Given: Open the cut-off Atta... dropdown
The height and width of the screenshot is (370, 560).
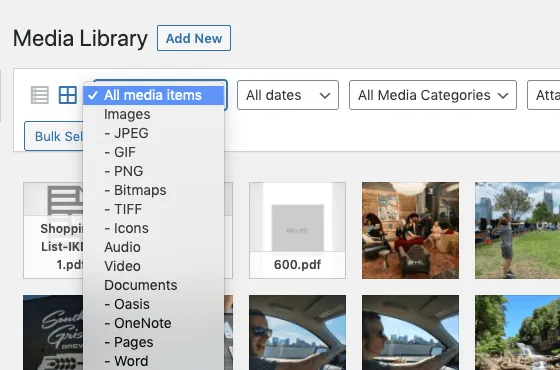Looking at the screenshot, I should (544, 95).
